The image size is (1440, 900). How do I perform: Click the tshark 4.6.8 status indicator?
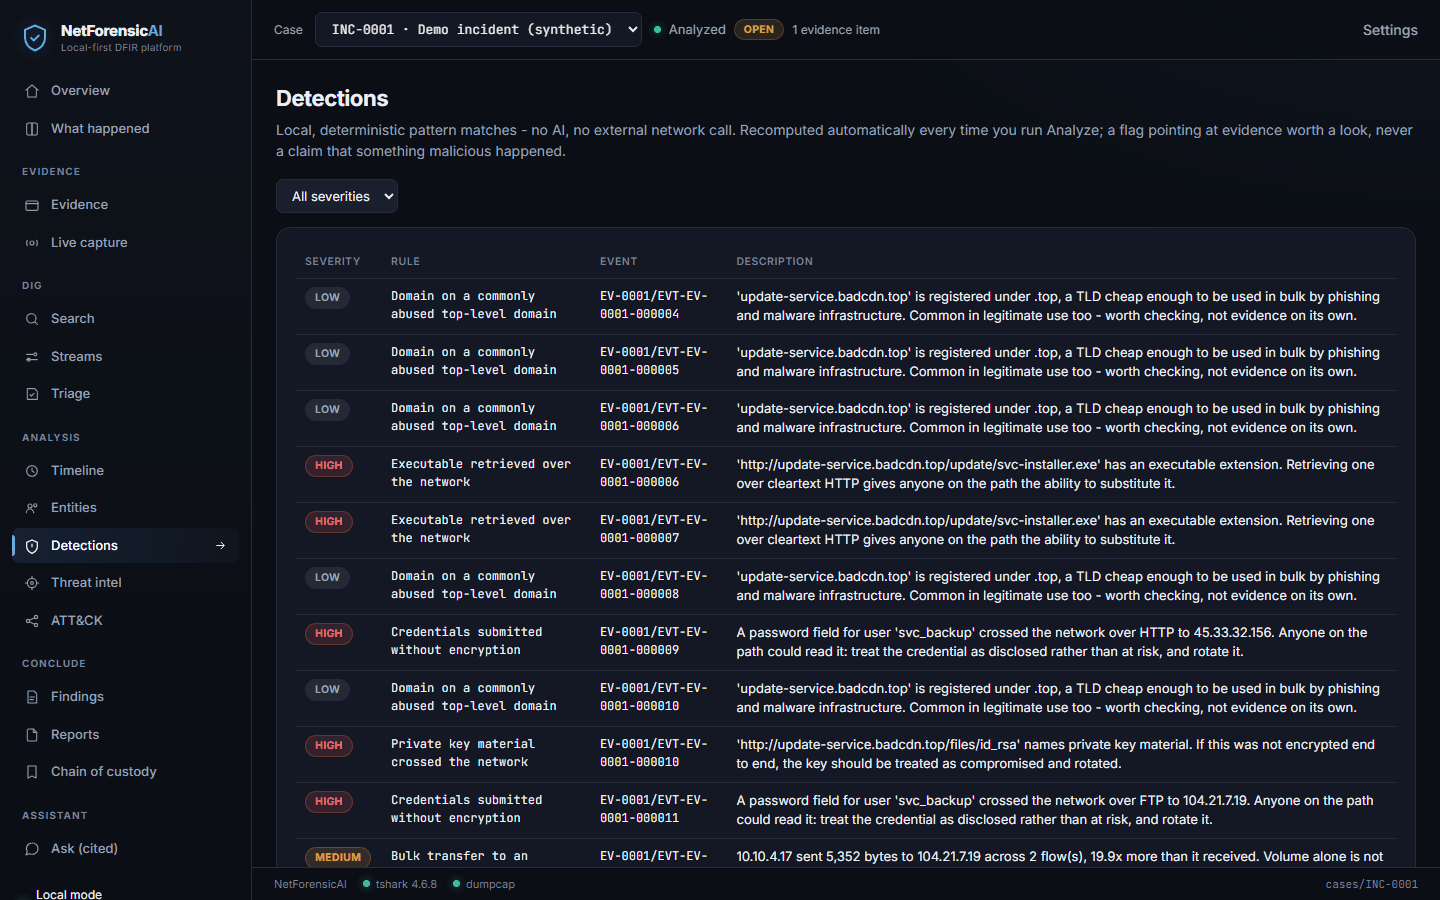pyautogui.click(x=400, y=884)
